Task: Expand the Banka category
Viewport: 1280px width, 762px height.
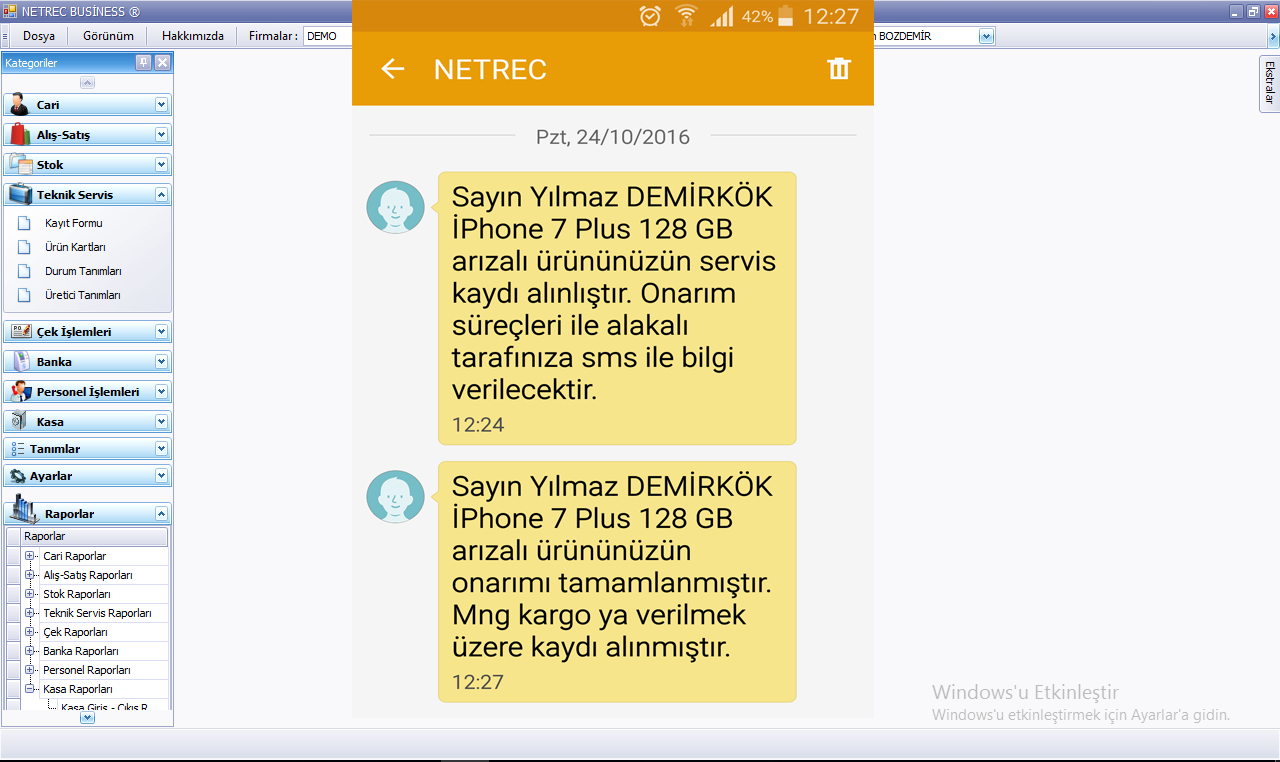Action: (161, 362)
